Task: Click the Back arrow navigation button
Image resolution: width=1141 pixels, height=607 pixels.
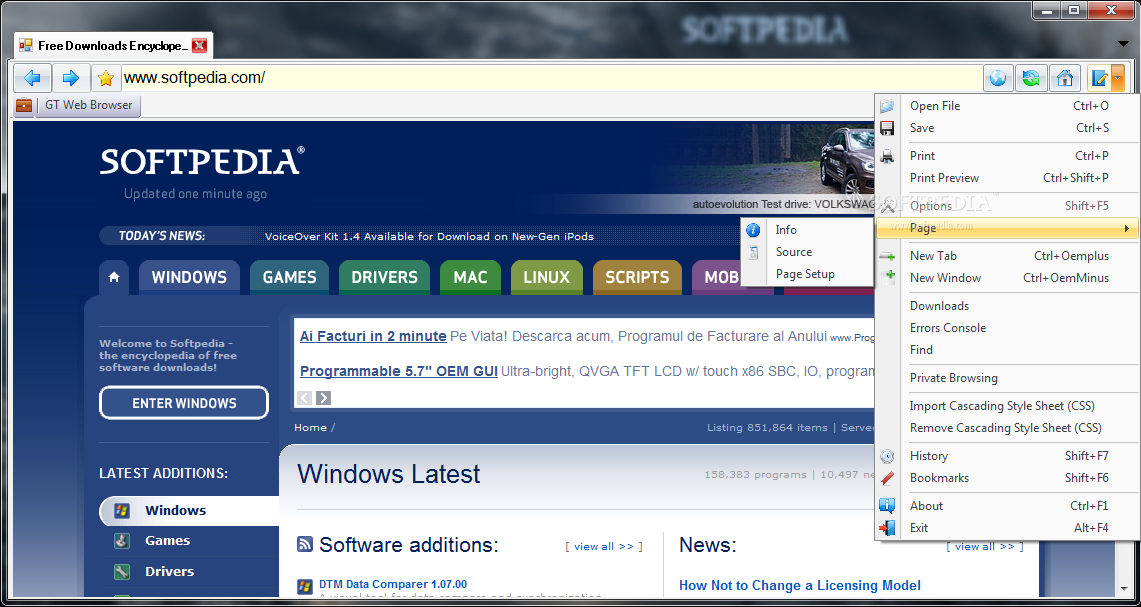Action: (x=32, y=78)
